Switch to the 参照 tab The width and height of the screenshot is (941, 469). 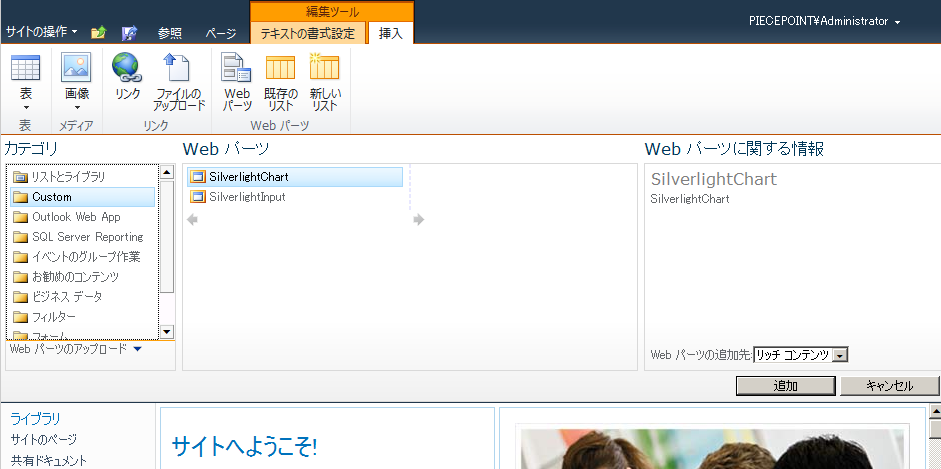click(x=170, y=34)
